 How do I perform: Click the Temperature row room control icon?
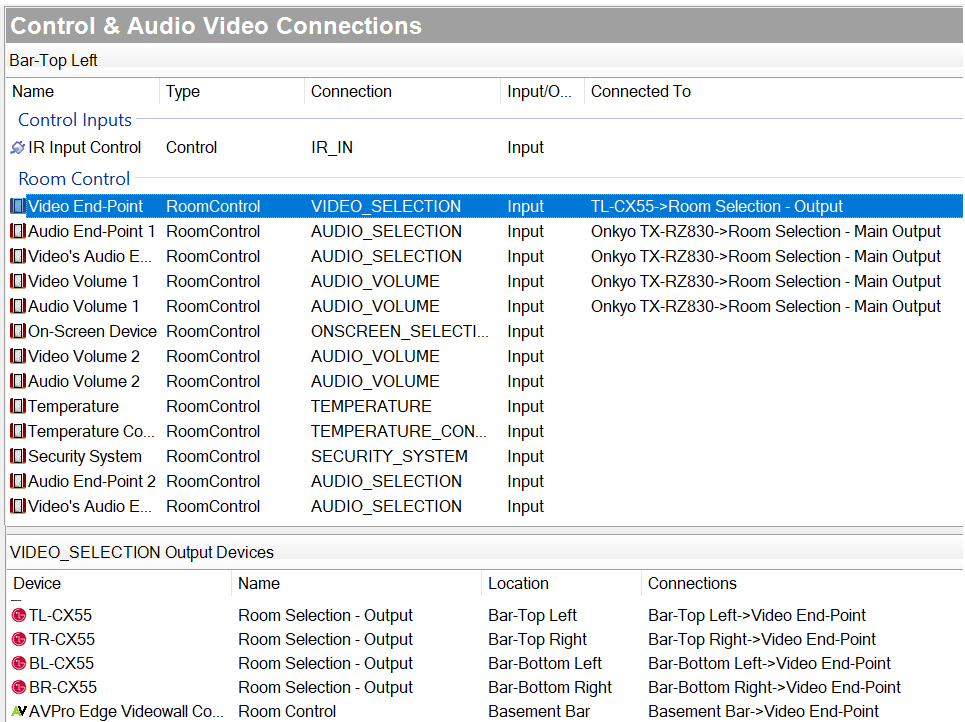pyautogui.click(x=18, y=407)
